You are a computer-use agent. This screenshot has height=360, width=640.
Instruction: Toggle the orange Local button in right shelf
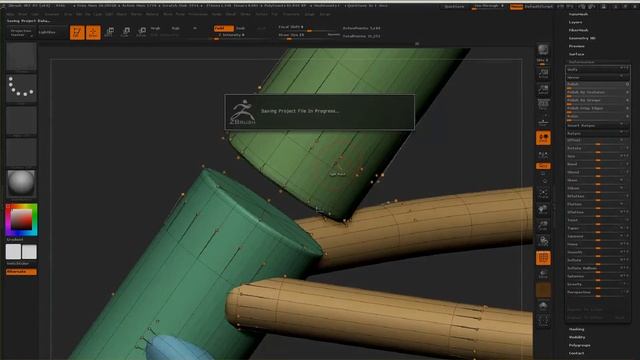tap(543, 138)
